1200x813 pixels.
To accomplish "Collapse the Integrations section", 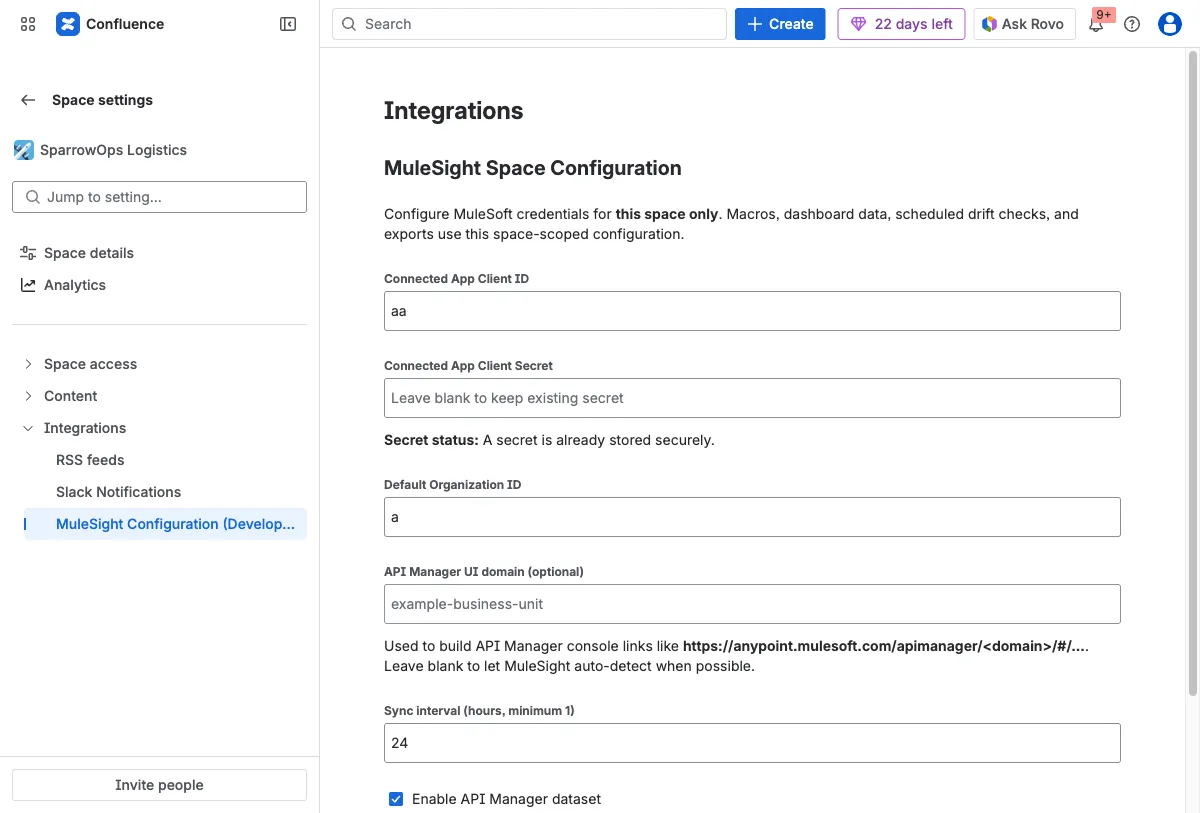I will [27, 427].
